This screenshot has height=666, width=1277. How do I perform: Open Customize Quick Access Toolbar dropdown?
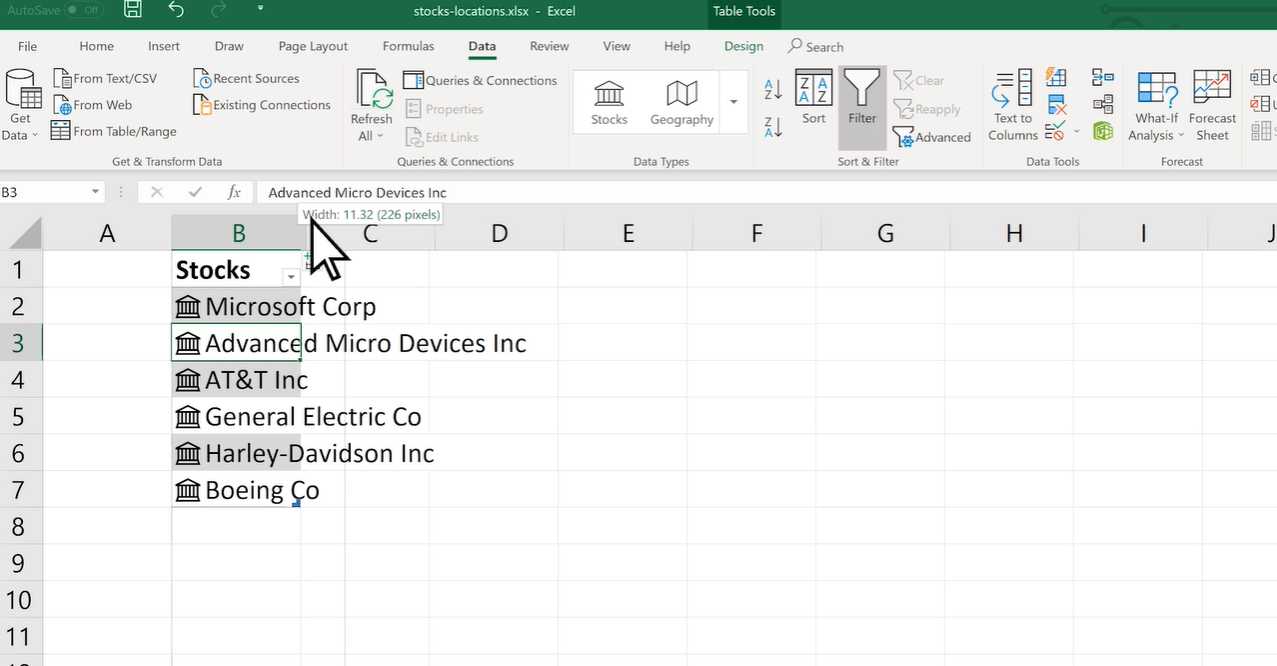[x=260, y=9]
